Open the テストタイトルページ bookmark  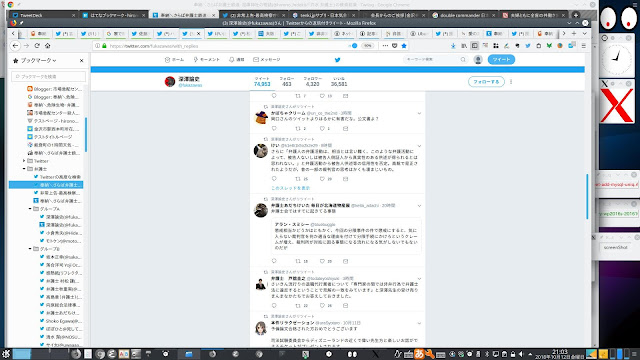[49, 137]
